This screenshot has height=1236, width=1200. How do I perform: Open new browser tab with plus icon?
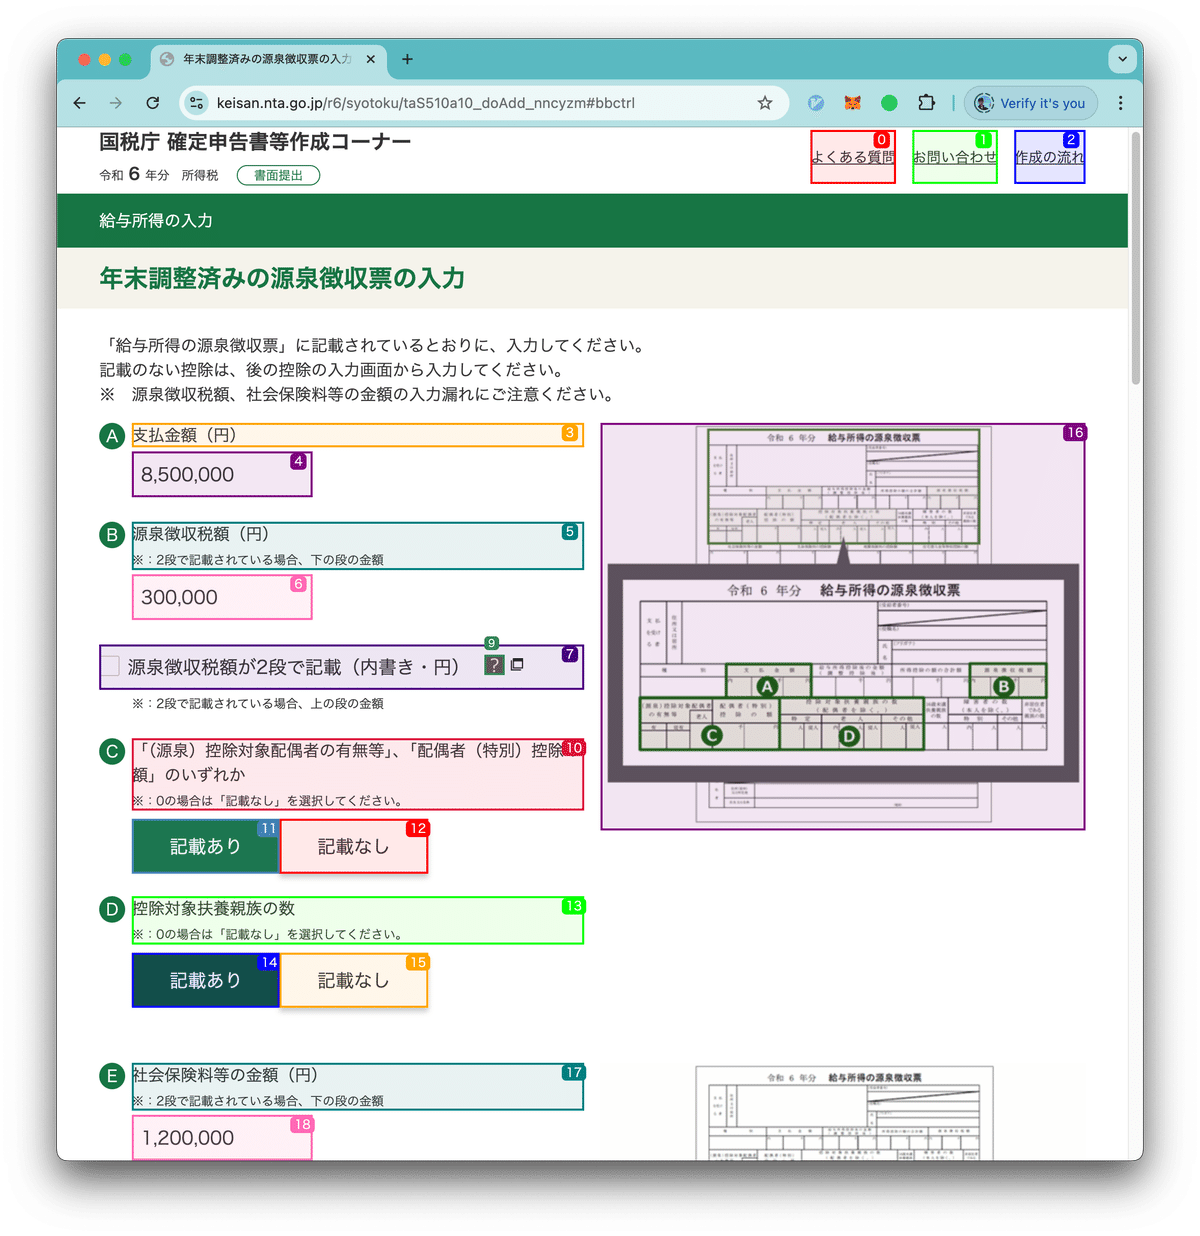tap(407, 59)
